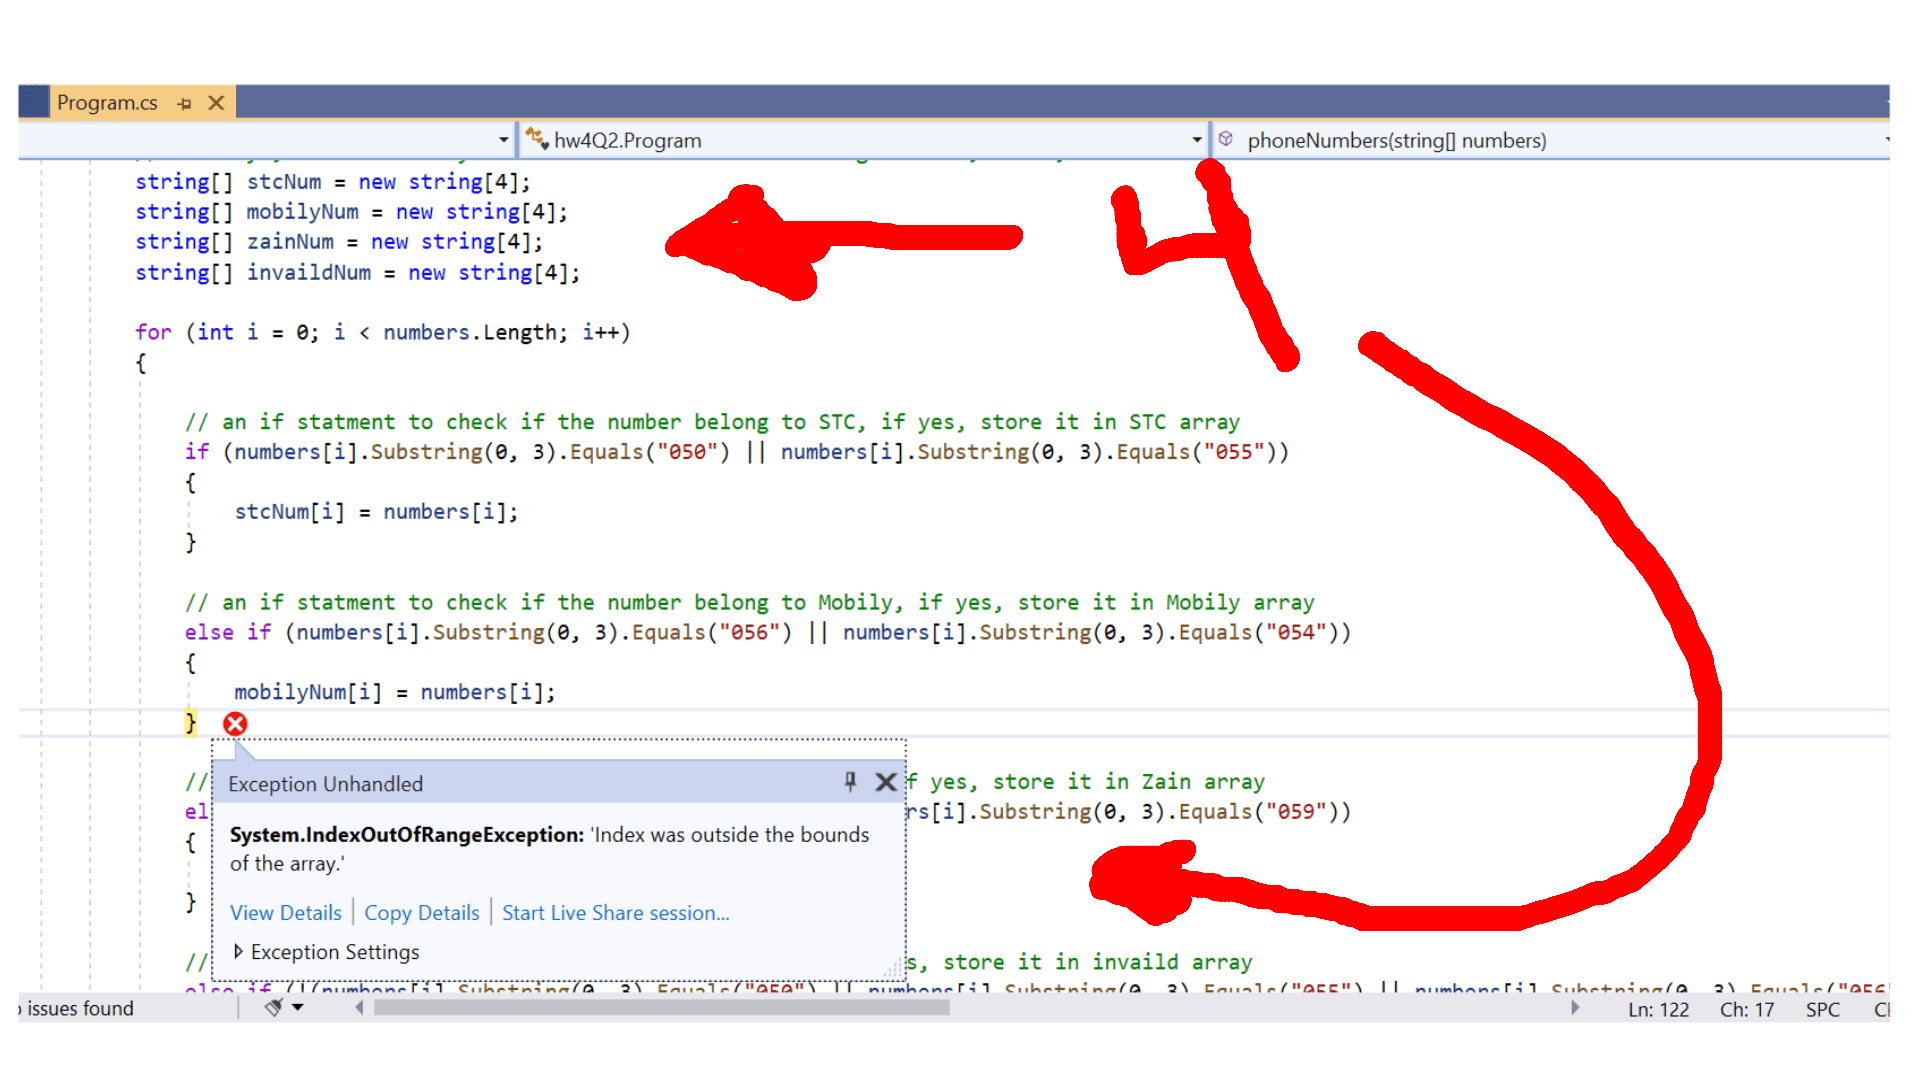This screenshot has width=1920, height=1080.
Task: Start Live Share session link
Action: point(615,913)
